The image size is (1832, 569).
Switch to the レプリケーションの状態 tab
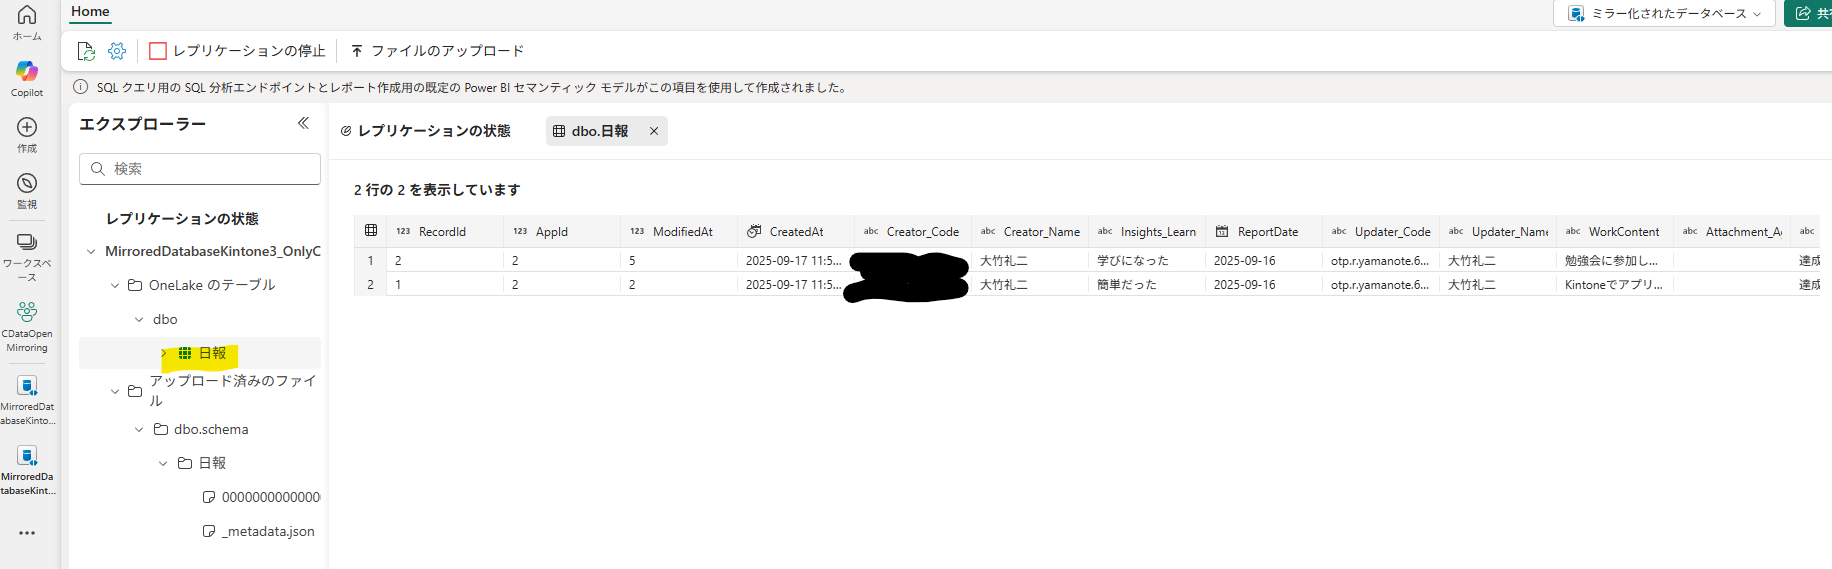coord(426,131)
